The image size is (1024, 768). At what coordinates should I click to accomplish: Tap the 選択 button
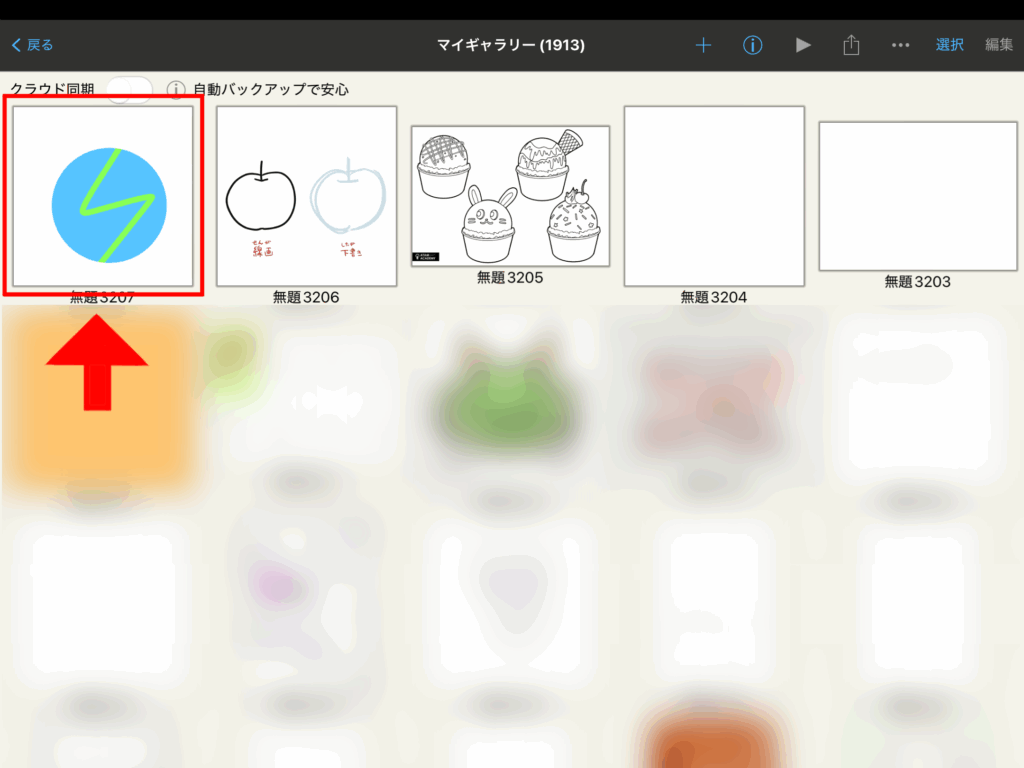[x=949, y=45]
